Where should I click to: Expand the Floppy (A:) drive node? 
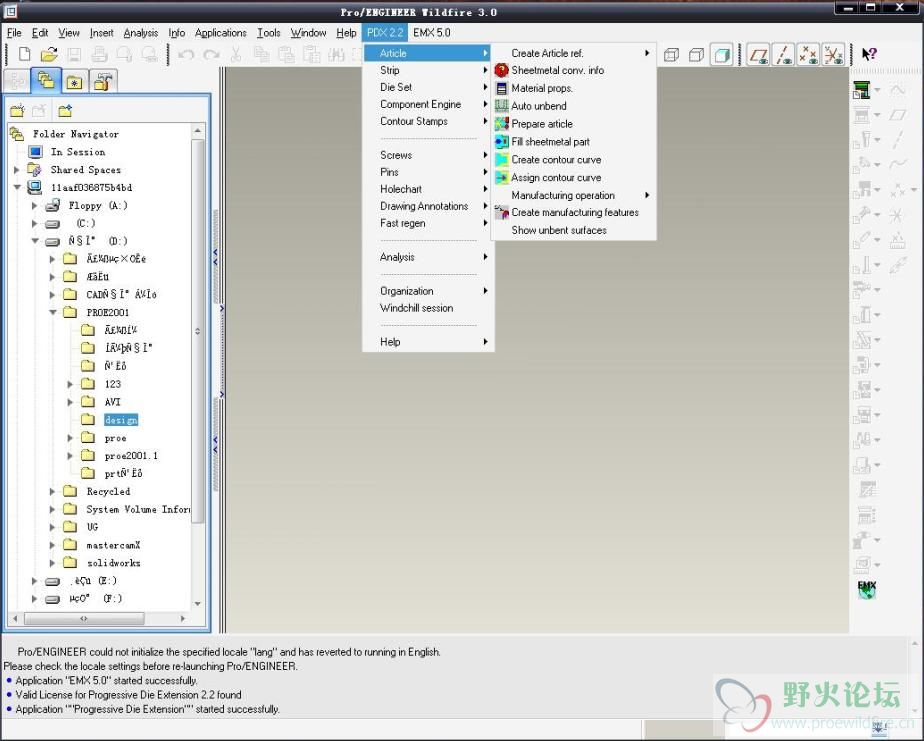[x=34, y=206]
